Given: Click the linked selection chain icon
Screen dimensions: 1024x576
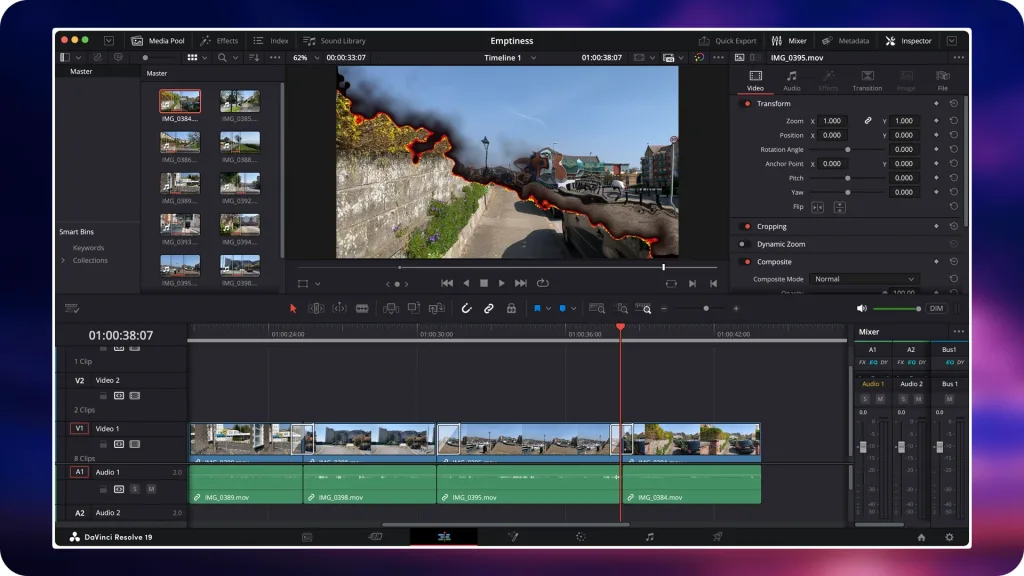Looking at the screenshot, I should (489, 309).
